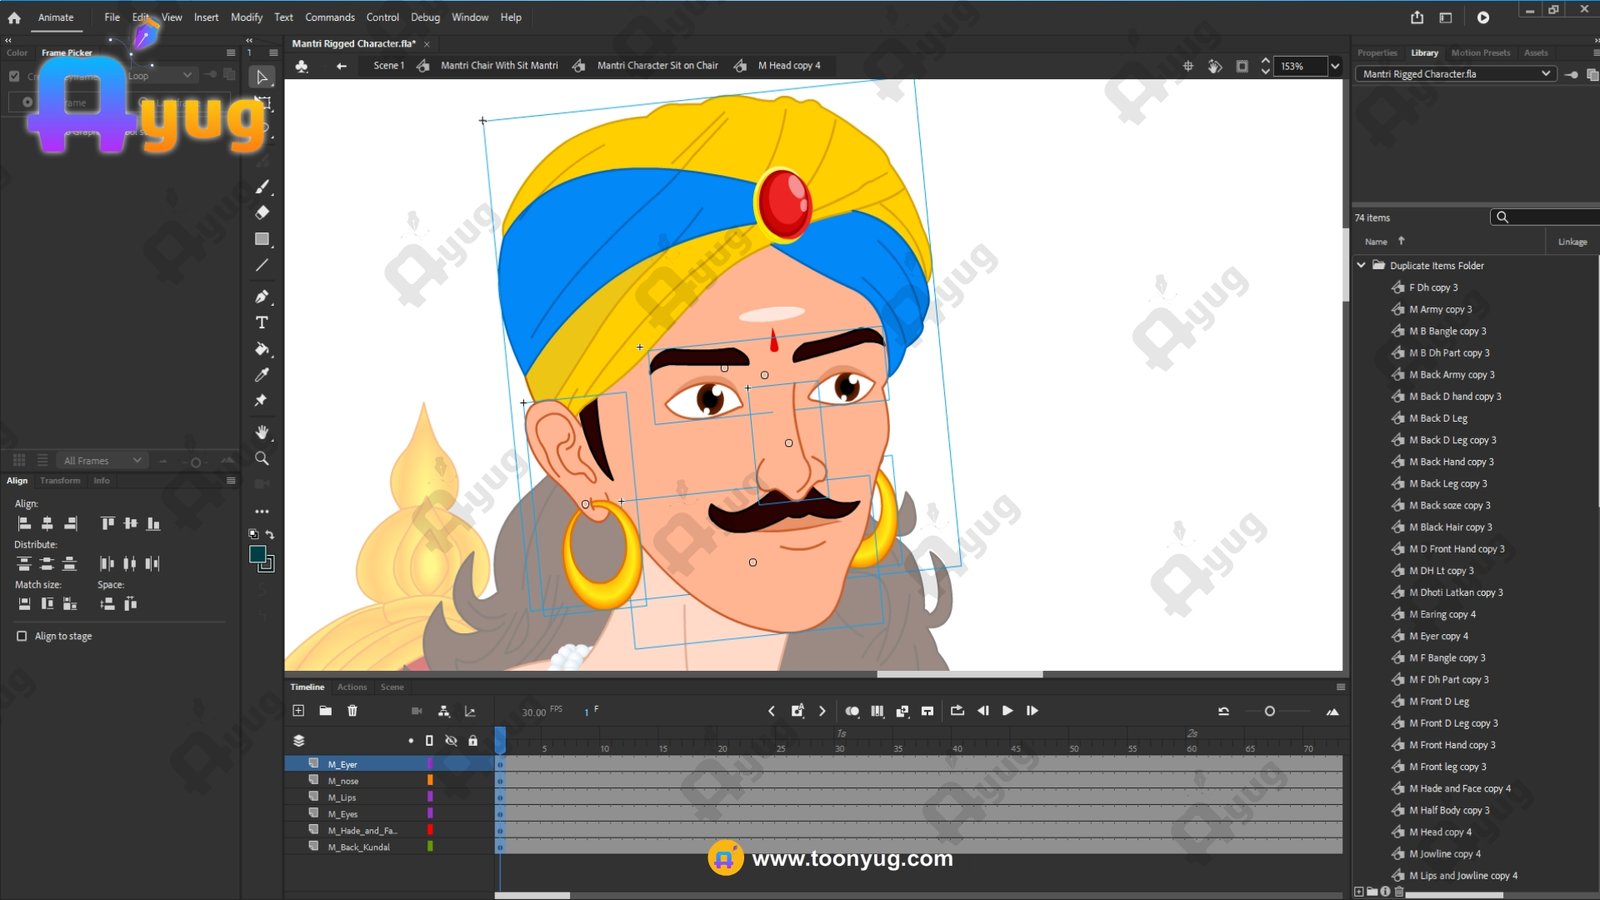Screen dimensions: 1600x900
Task: Open the zoom percentage dropdown
Action: click(1335, 66)
